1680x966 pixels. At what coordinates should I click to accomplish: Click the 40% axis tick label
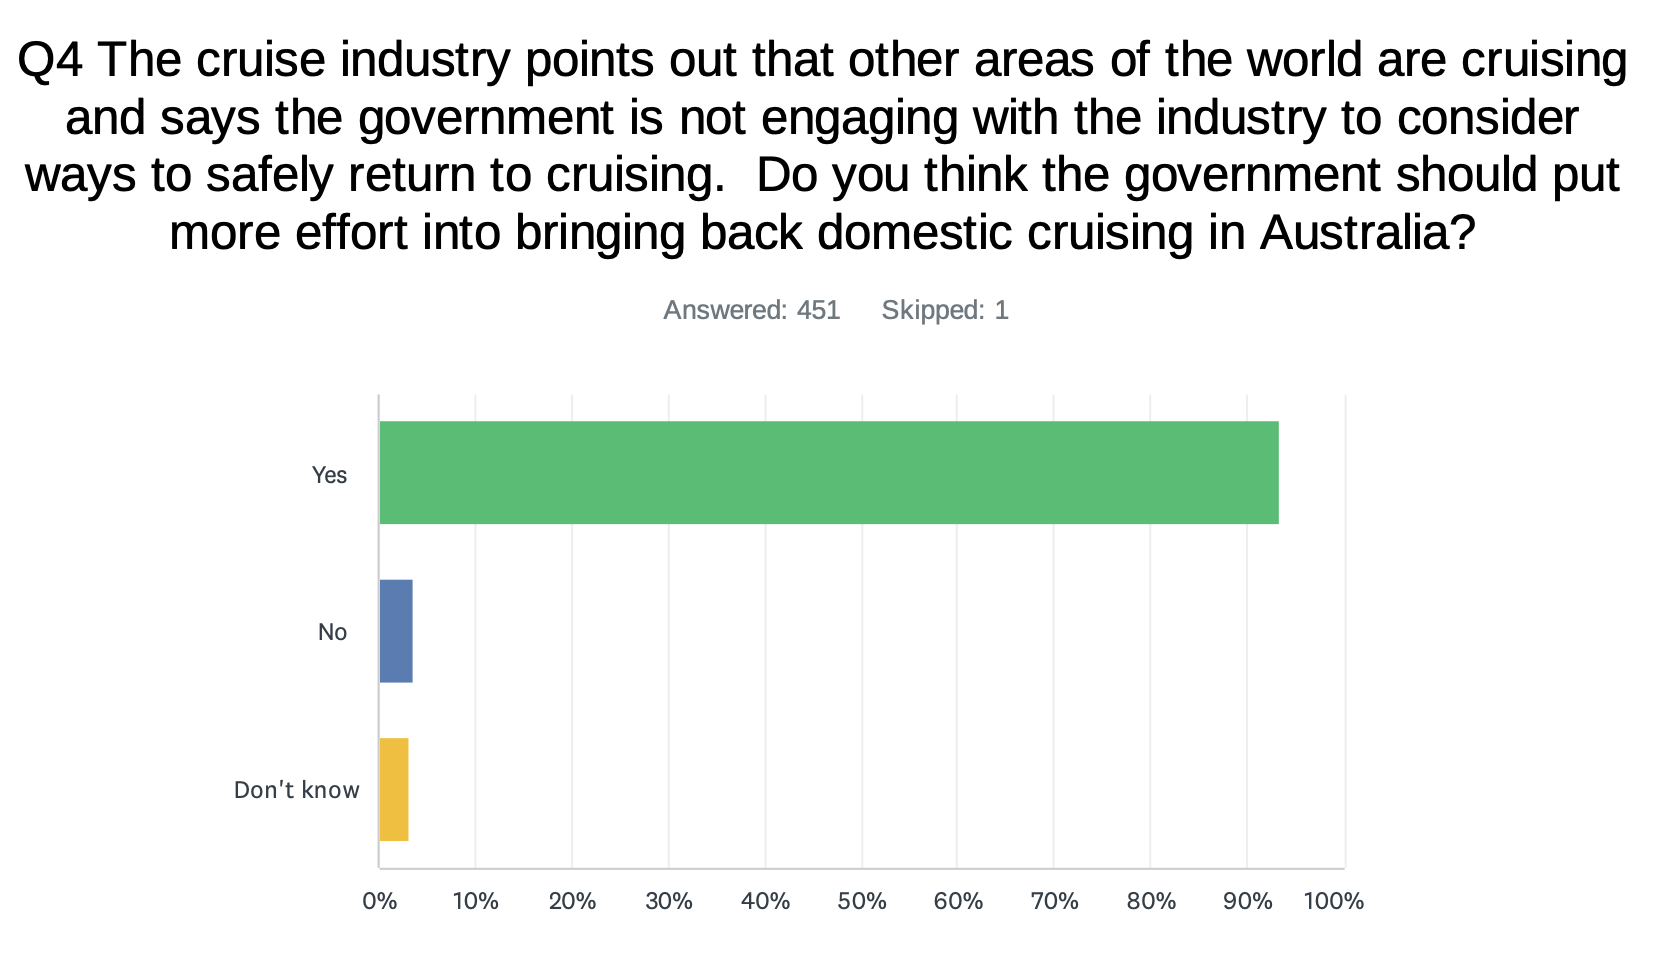click(x=766, y=901)
